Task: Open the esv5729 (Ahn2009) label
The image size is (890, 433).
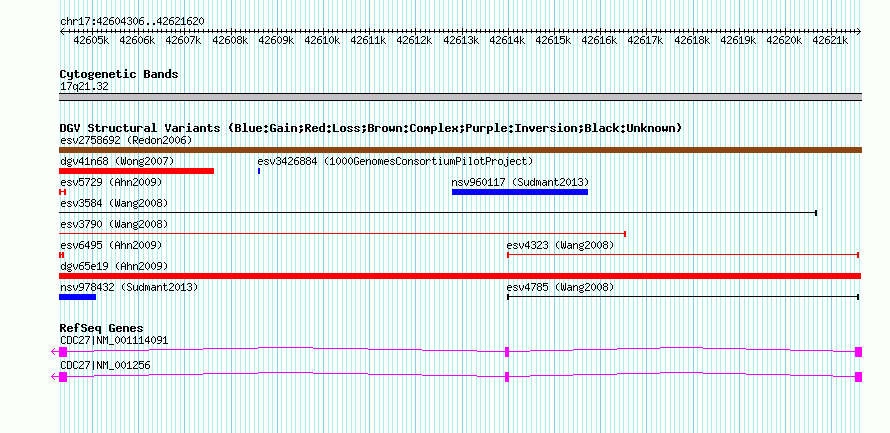Action: [x=111, y=182]
